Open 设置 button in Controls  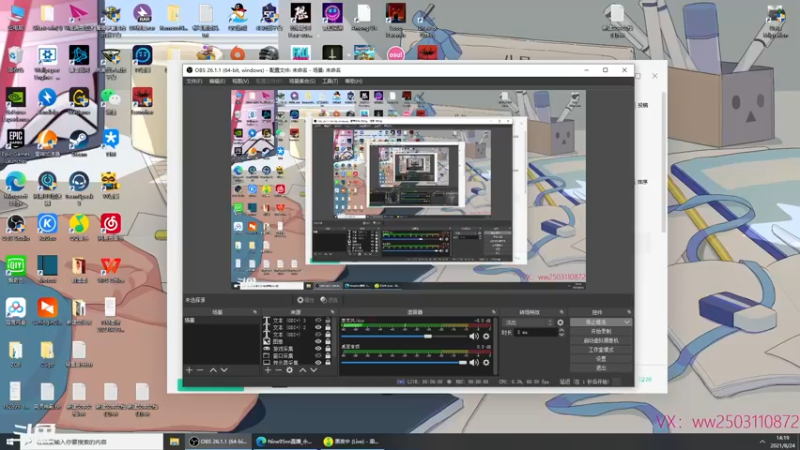[601, 359]
